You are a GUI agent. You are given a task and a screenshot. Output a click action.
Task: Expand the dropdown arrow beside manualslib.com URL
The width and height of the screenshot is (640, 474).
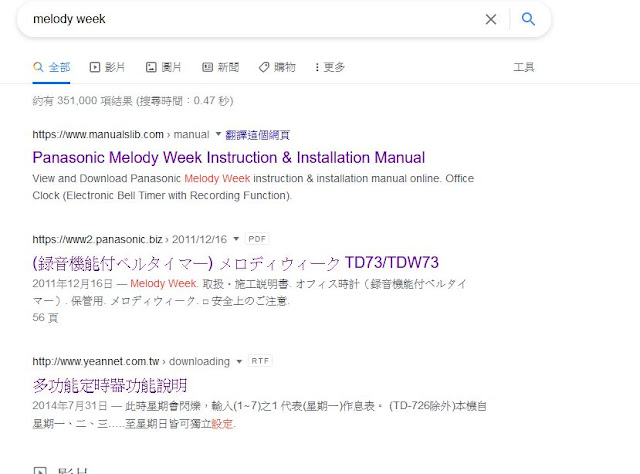(x=218, y=134)
